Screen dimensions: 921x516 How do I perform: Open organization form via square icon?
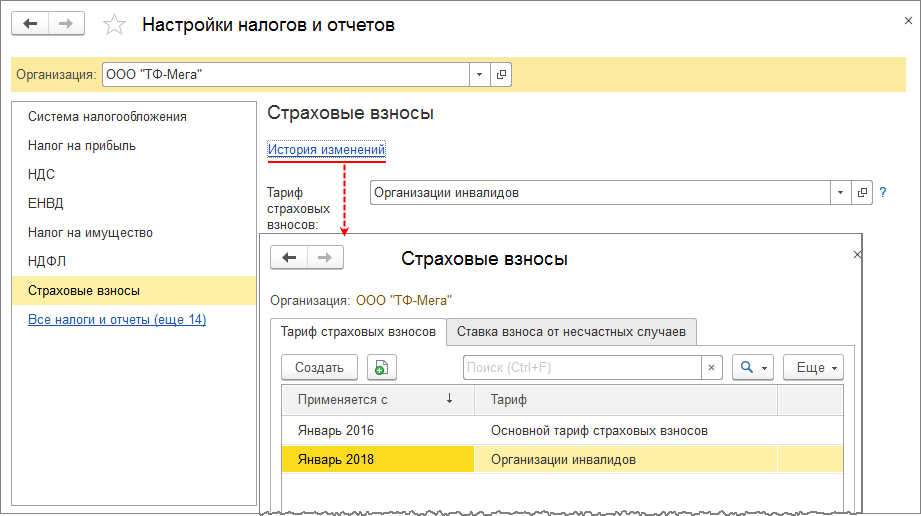tap(501, 74)
